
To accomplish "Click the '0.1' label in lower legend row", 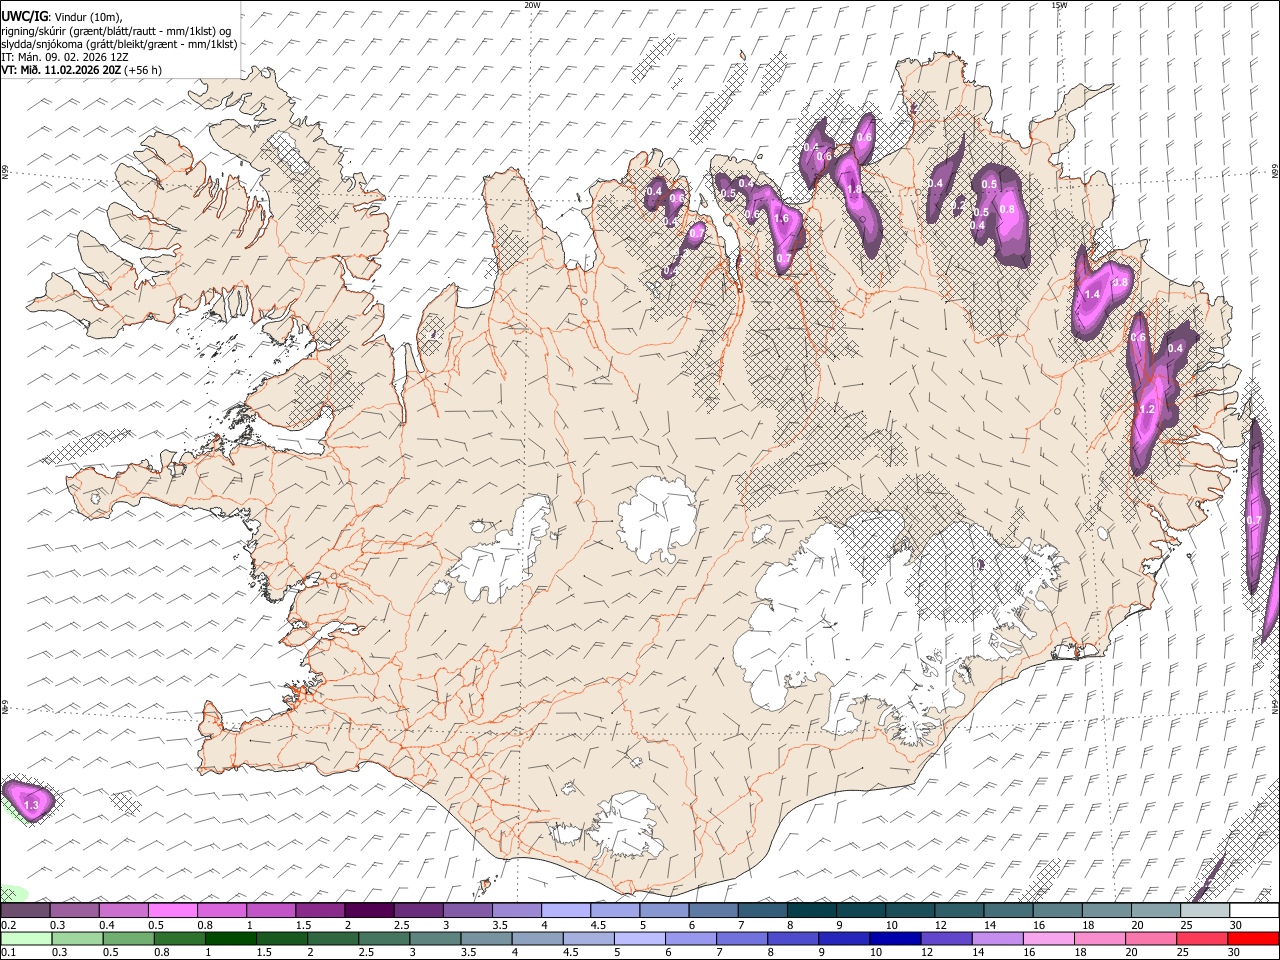I will (x=9, y=952).
